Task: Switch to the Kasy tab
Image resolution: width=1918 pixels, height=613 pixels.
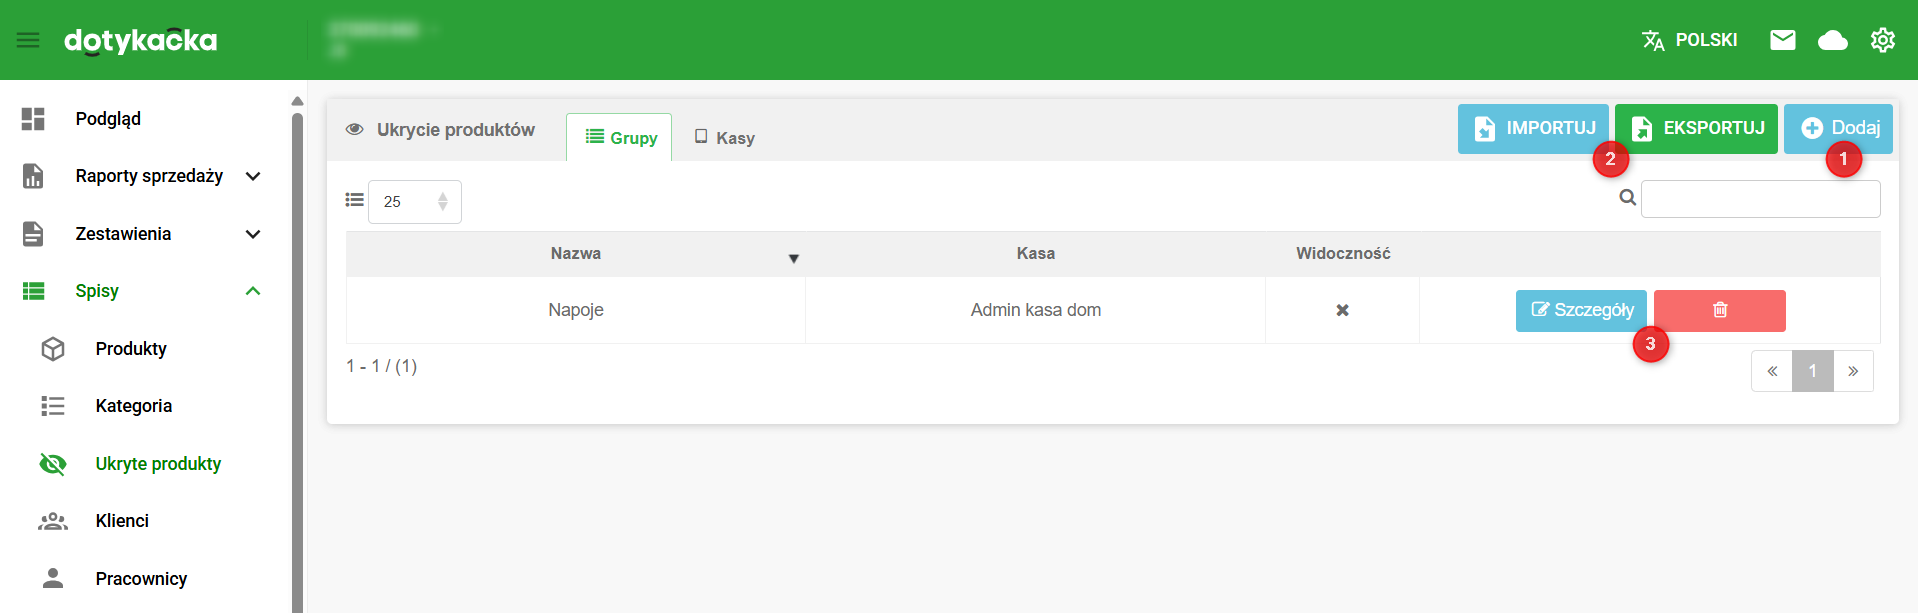Action: coord(724,138)
